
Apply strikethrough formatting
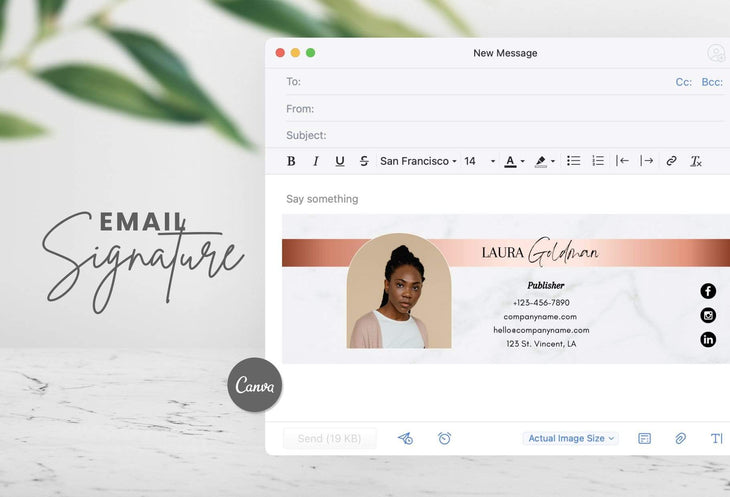(x=364, y=161)
